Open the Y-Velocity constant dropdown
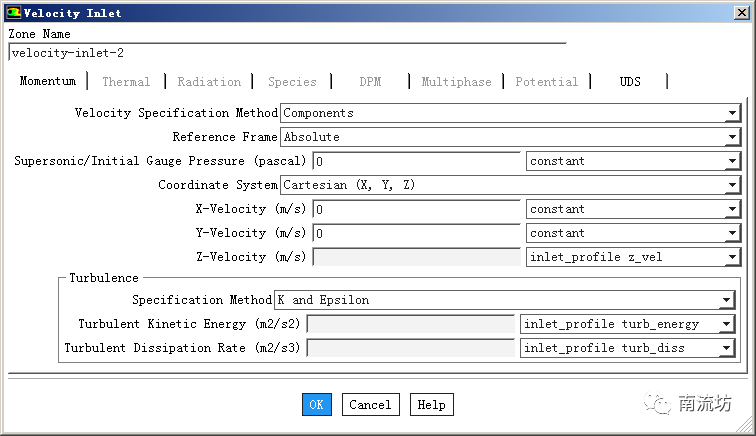 tap(732, 233)
